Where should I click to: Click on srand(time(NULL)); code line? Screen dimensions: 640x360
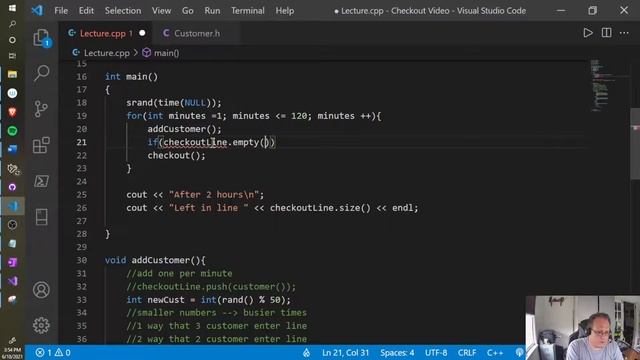(173, 103)
